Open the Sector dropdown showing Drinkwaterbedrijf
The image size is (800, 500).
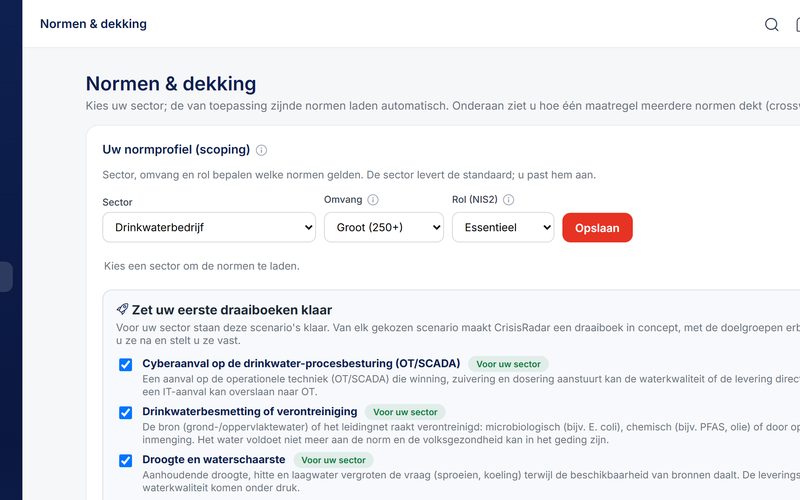click(209, 228)
